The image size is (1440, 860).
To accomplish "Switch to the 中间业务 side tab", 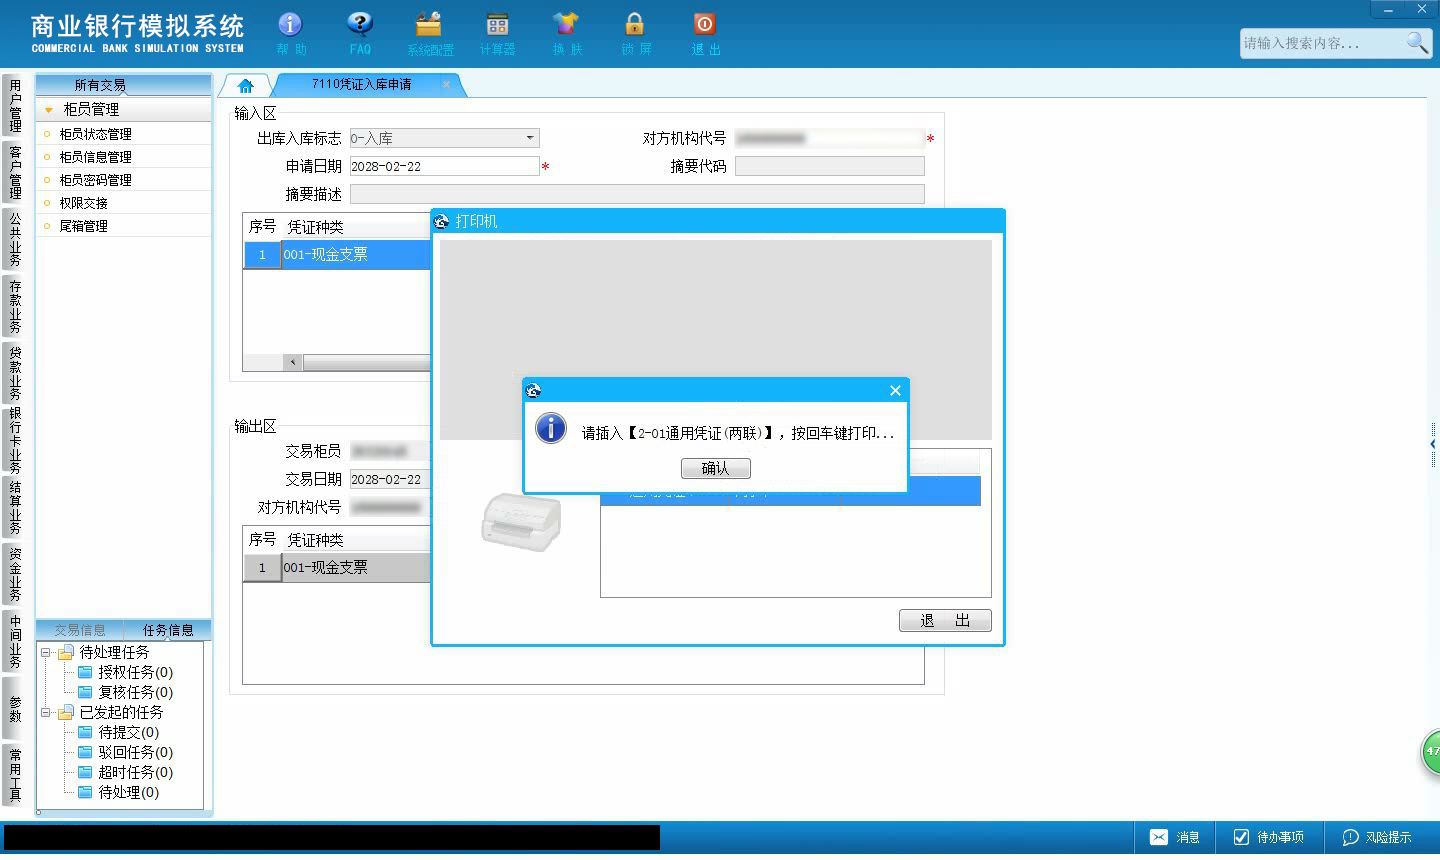I will pyautogui.click(x=14, y=642).
